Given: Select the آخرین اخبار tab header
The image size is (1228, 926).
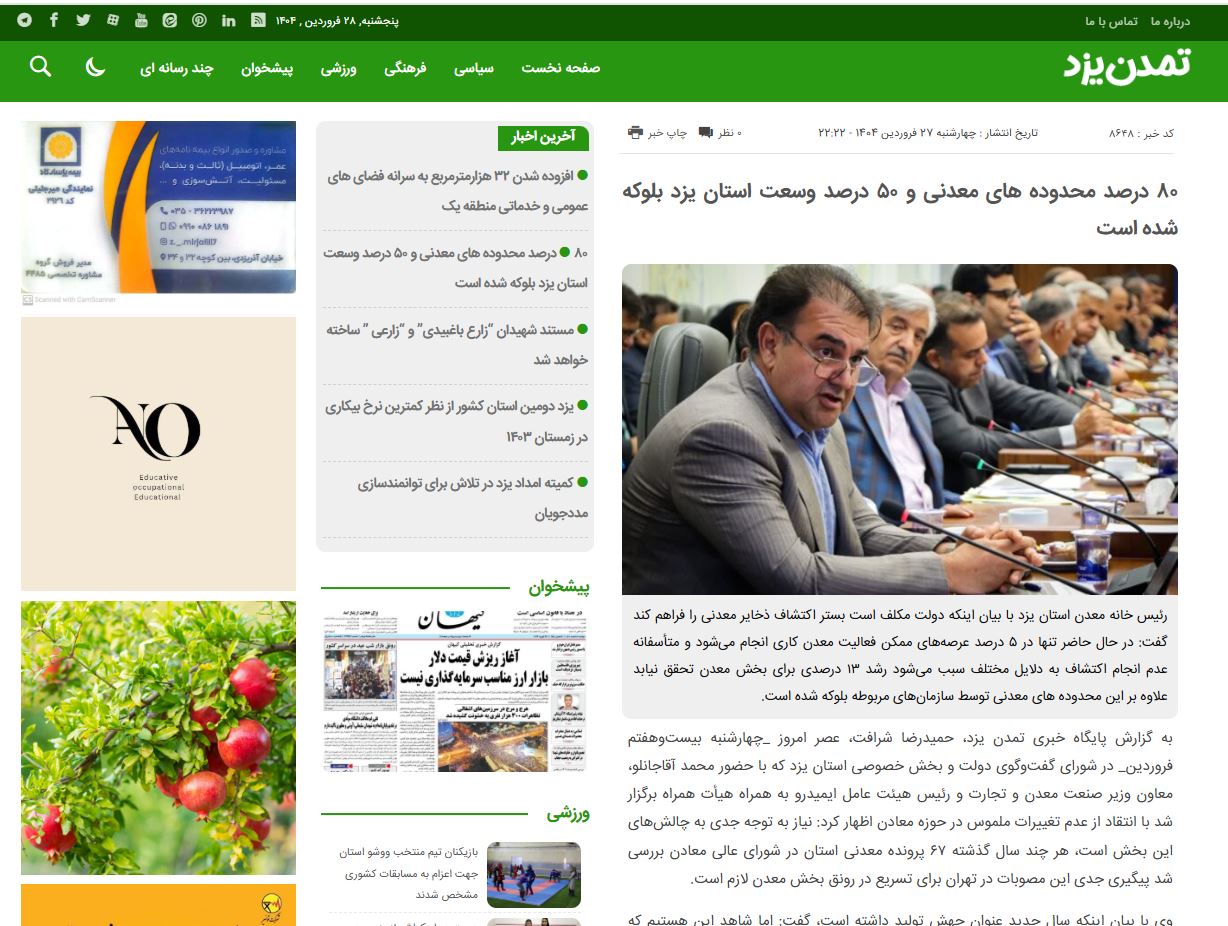Looking at the screenshot, I should point(542,137).
